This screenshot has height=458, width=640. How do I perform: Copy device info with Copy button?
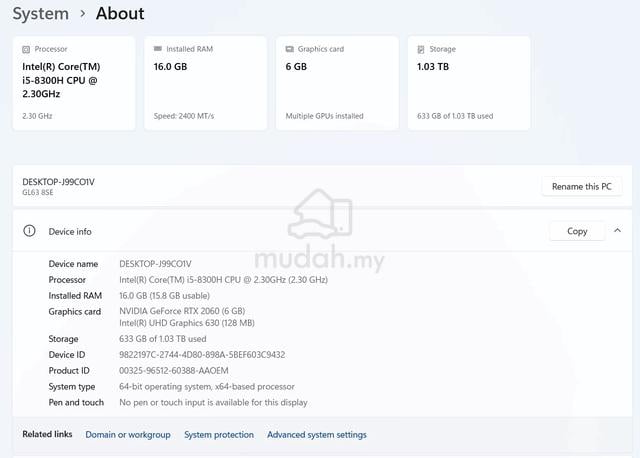pyautogui.click(x=577, y=231)
